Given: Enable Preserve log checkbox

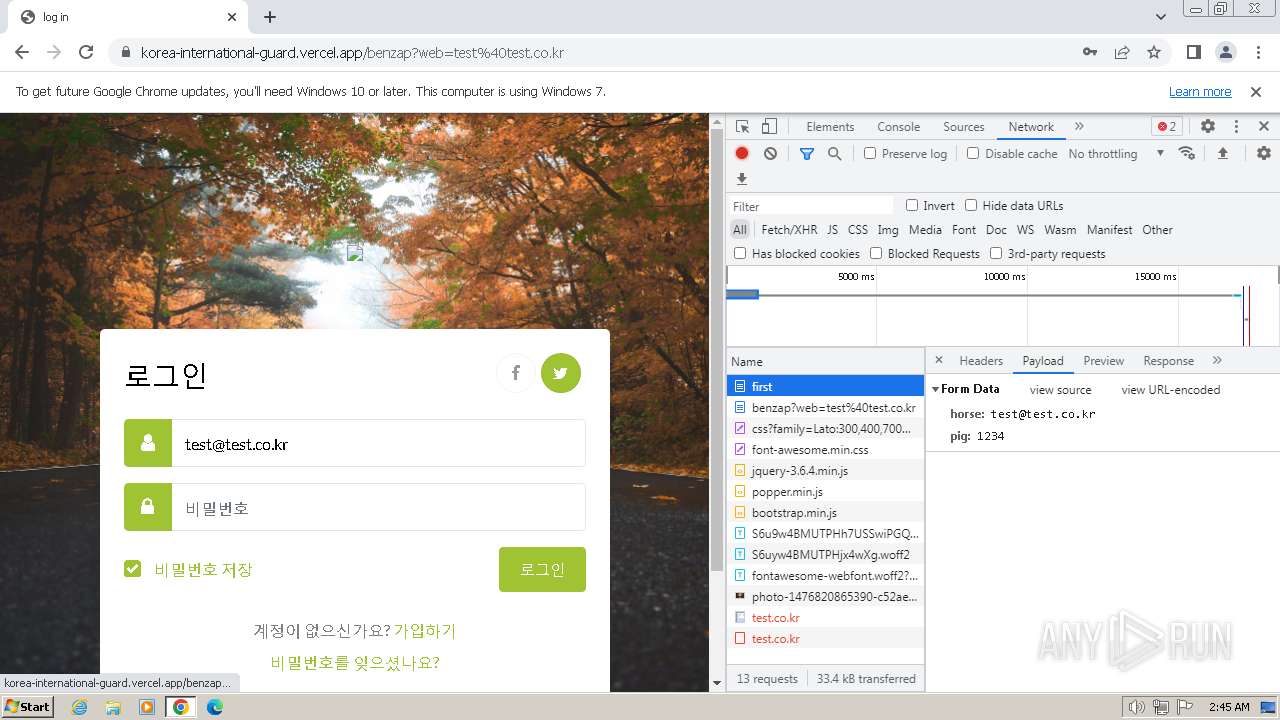Looking at the screenshot, I should point(870,153).
